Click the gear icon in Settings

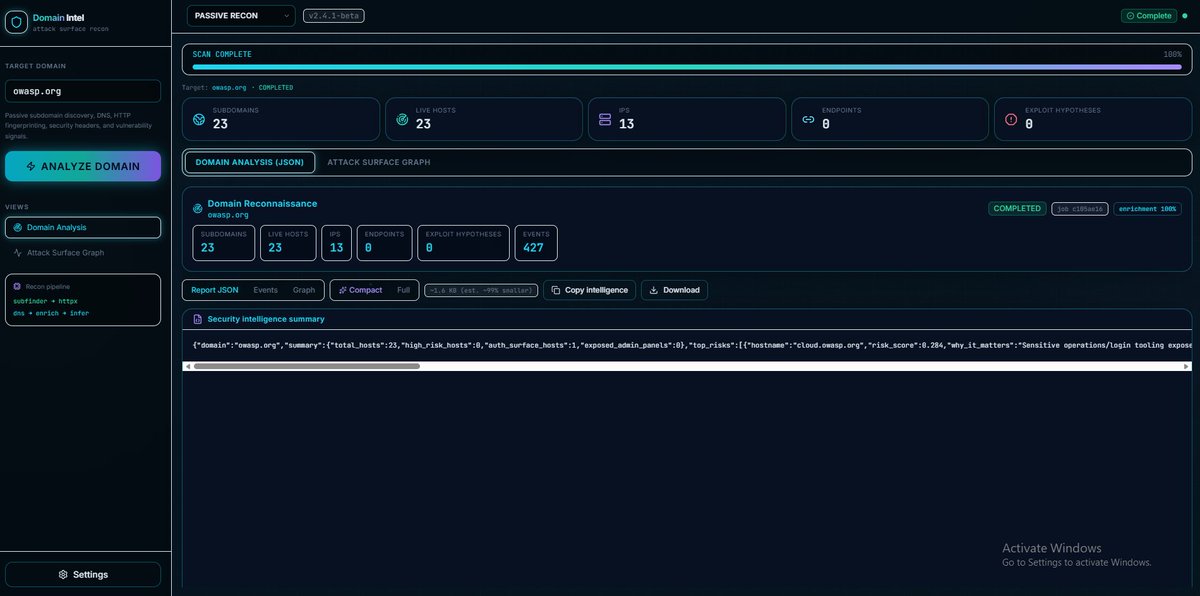[x=63, y=575]
